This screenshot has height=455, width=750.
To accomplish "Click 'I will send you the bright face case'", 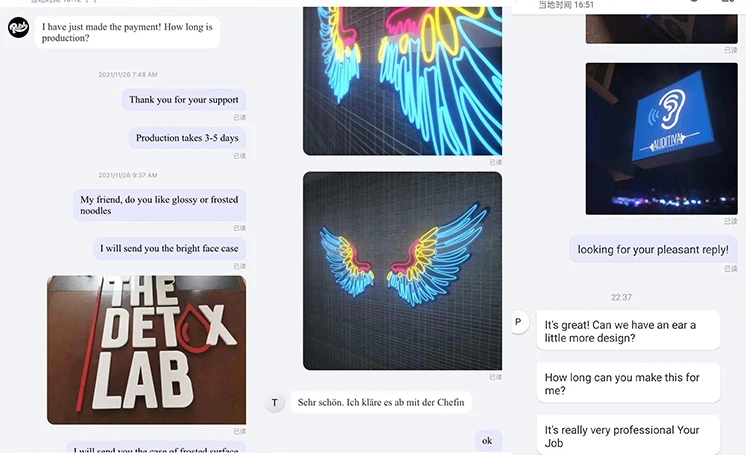I will click(169, 248).
